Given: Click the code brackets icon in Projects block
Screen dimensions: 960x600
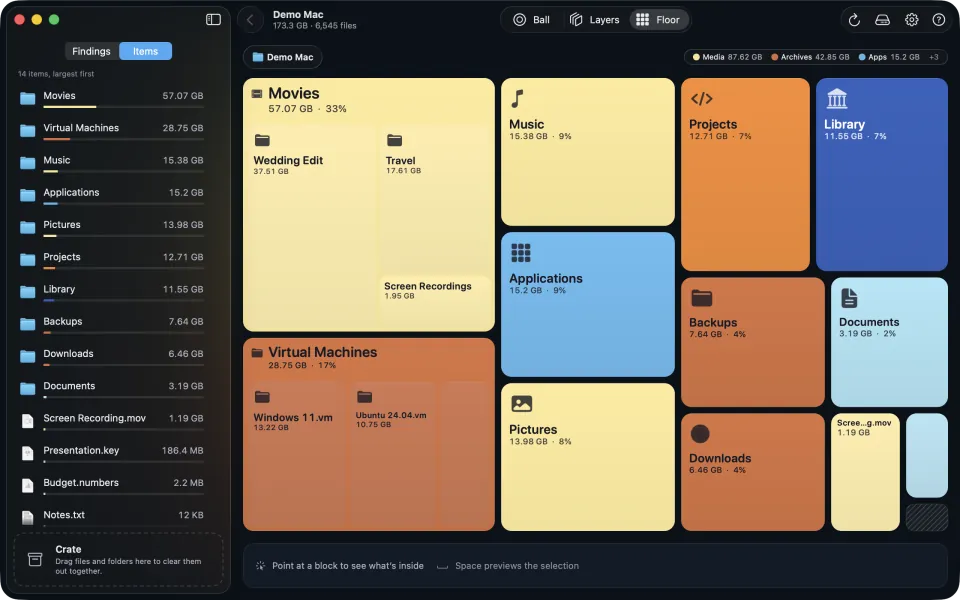Looking at the screenshot, I should coord(702,99).
